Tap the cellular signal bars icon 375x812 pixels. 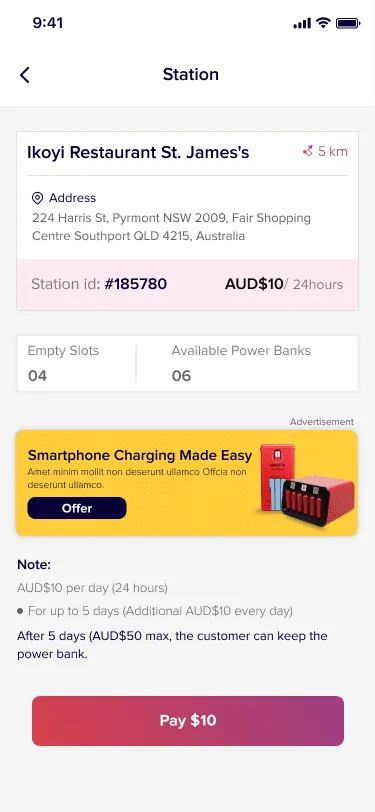(x=302, y=23)
